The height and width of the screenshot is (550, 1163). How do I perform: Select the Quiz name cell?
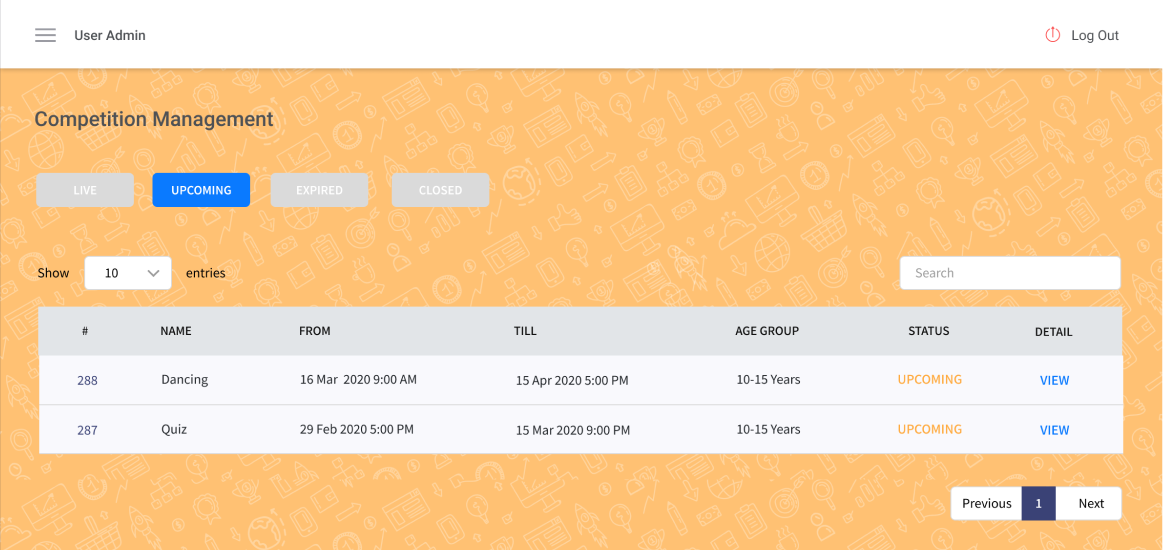(174, 429)
